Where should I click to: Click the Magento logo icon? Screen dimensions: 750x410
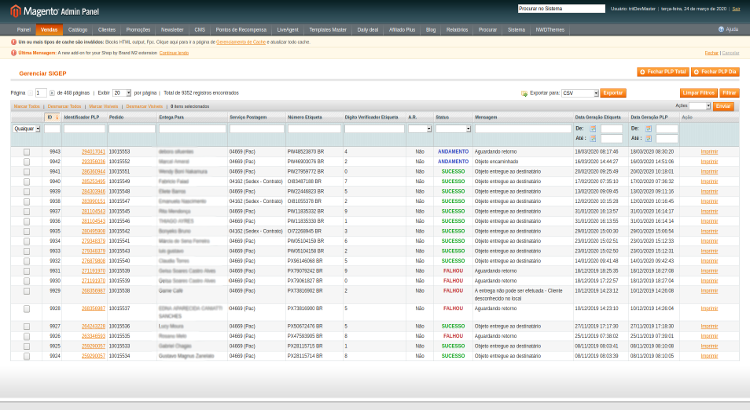[16, 11]
